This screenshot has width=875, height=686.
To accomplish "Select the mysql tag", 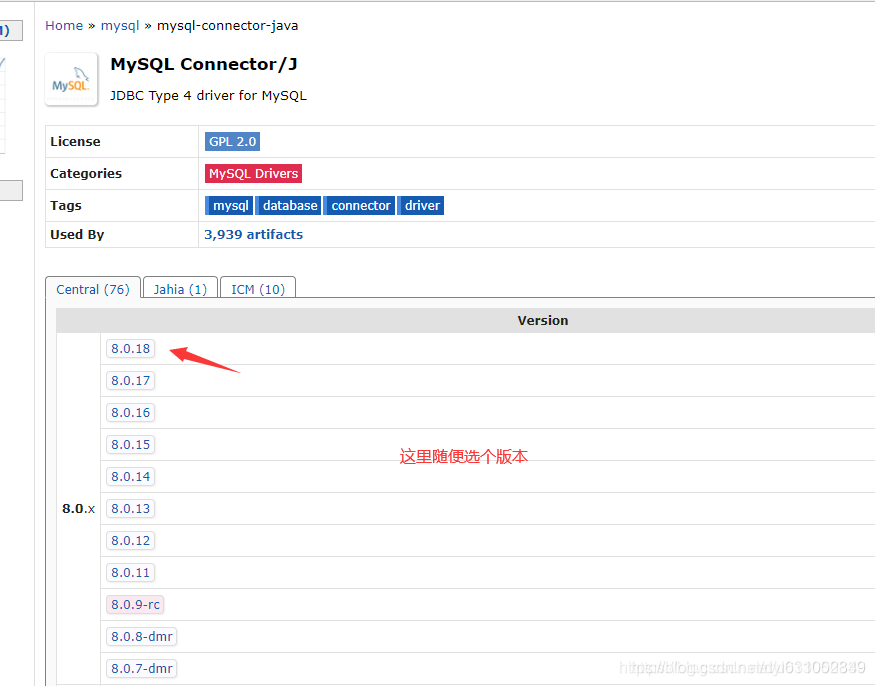I will click(229, 205).
